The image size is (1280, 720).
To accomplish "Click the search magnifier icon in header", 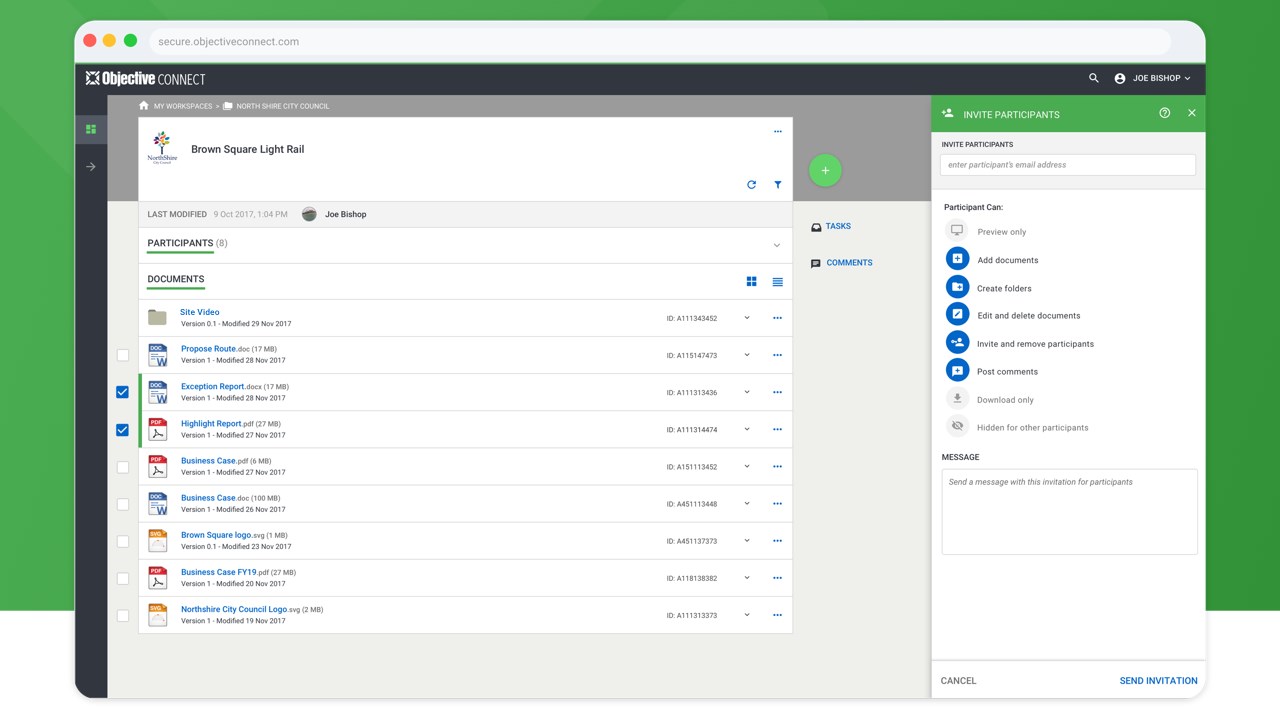I will coord(1093,78).
